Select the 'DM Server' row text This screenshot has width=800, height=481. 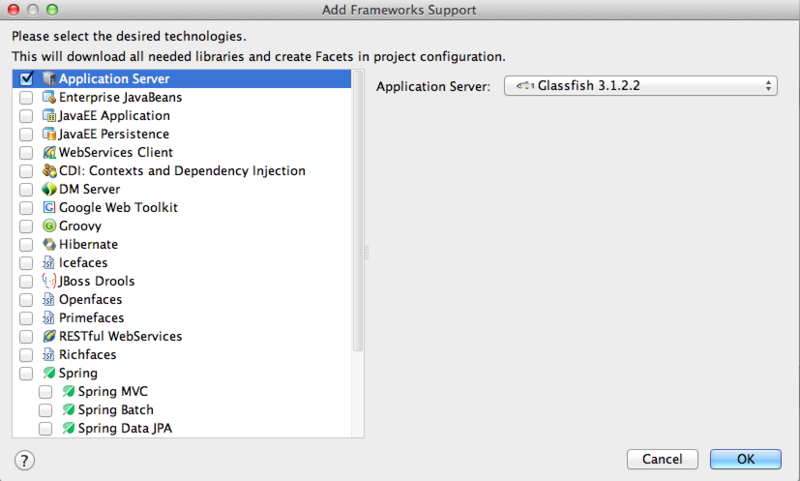click(89, 189)
